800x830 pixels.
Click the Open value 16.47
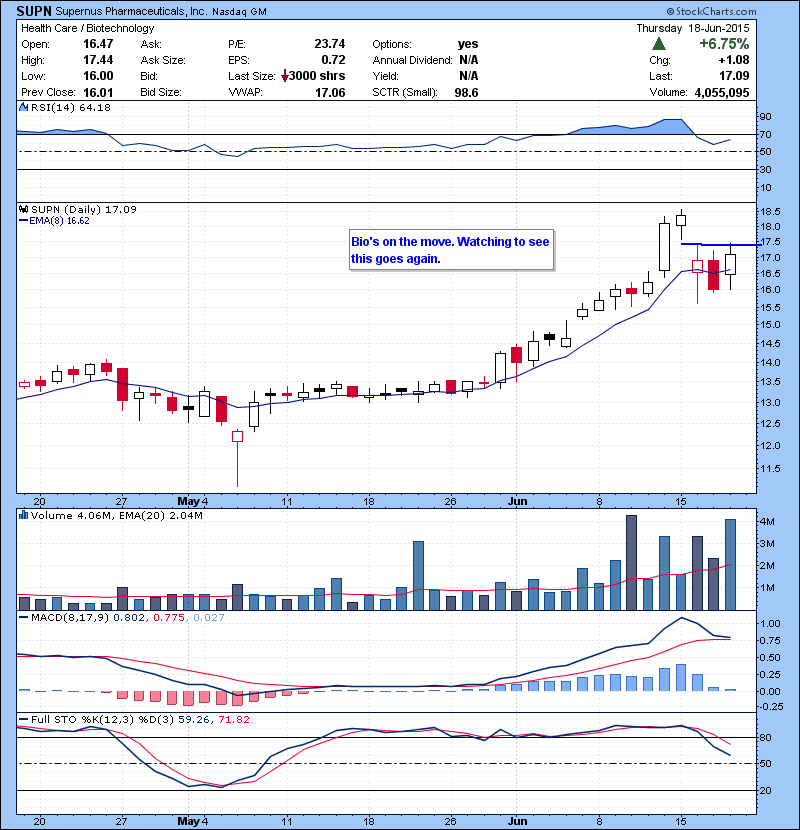click(98, 44)
